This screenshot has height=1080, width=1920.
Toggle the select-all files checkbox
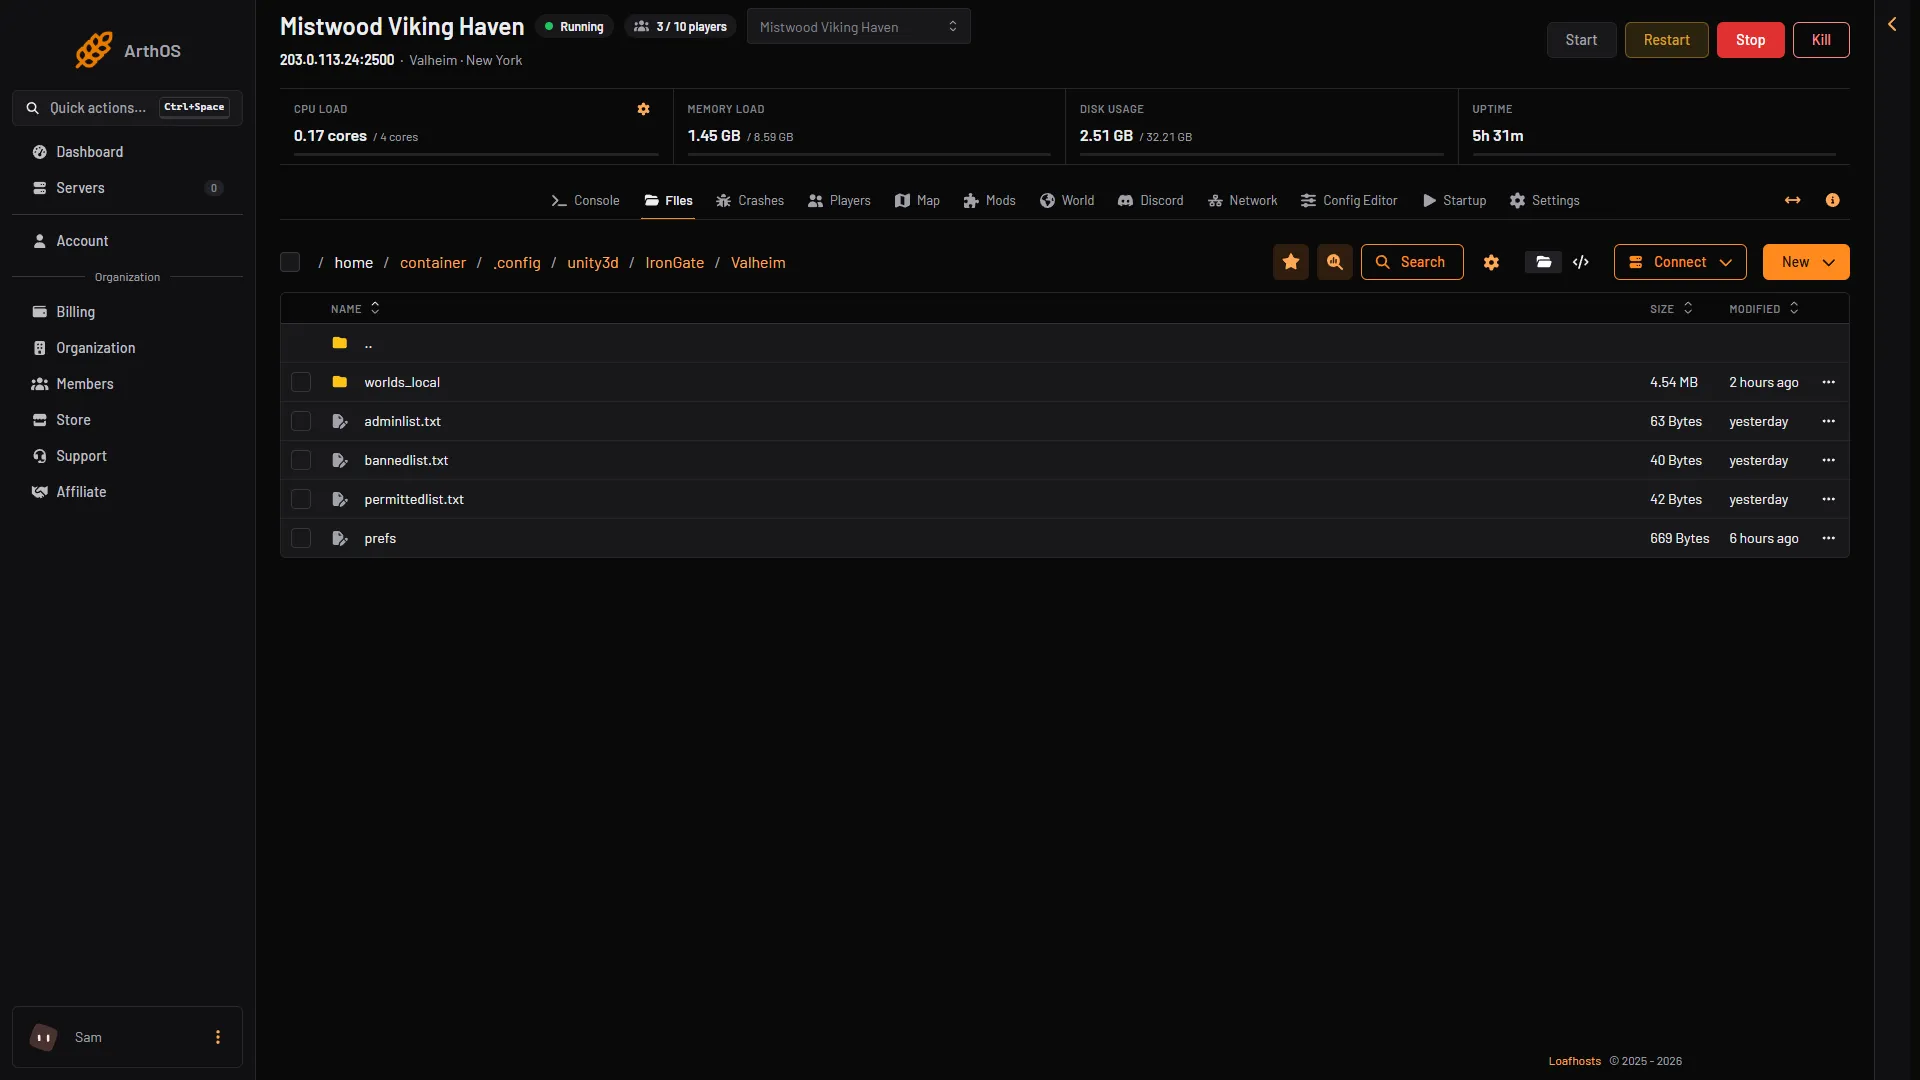click(290, 262)
